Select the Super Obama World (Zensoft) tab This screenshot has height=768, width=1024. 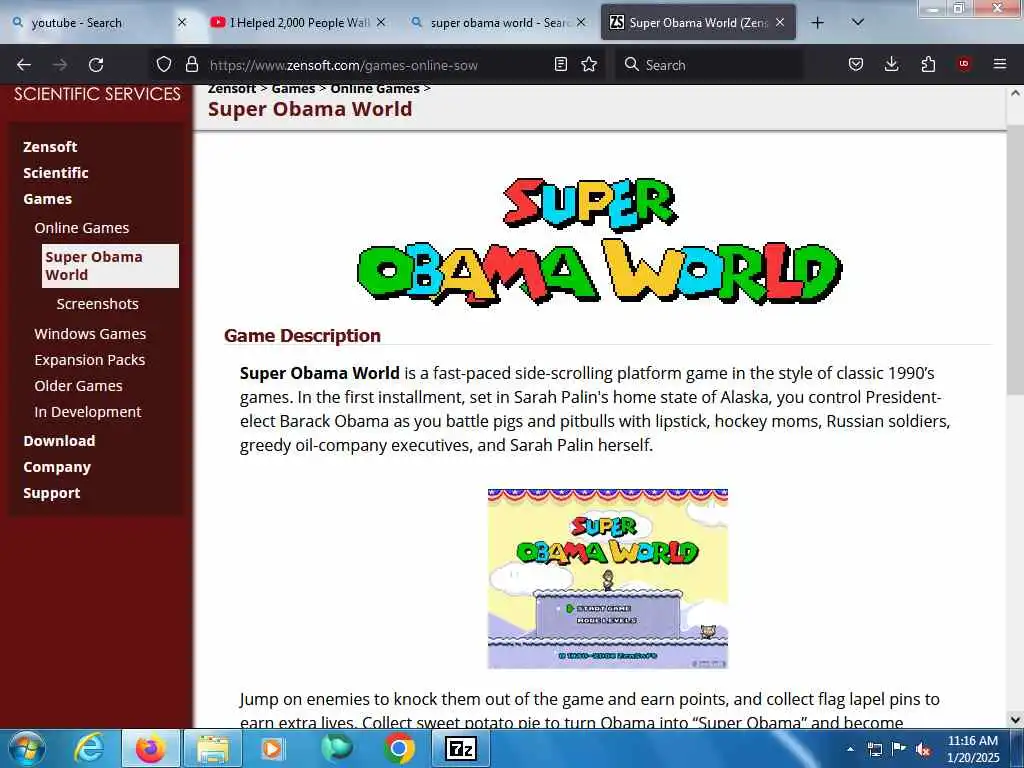click(x=698, y=23)
